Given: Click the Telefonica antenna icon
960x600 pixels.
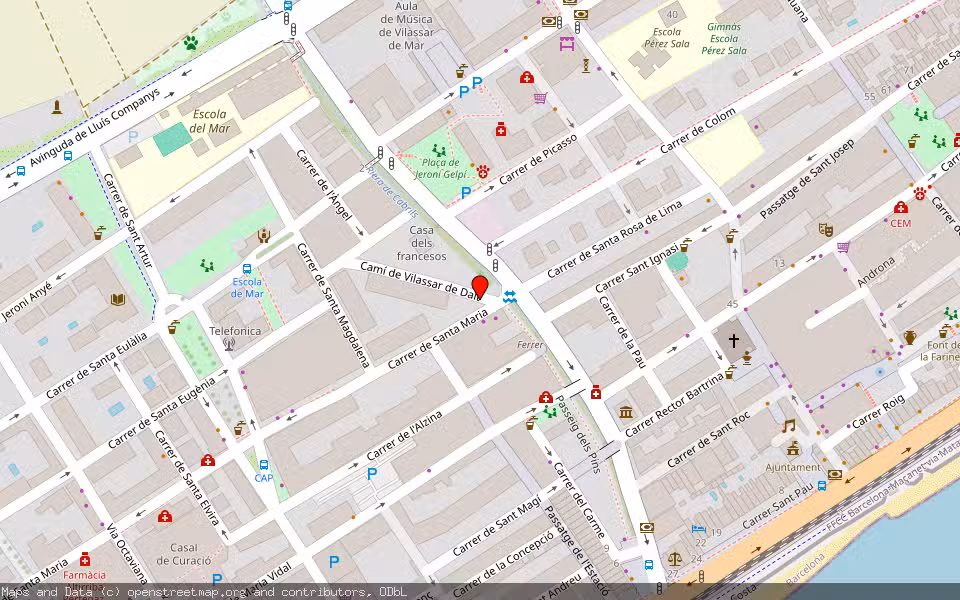Looking at the screenshot, I should click(228, 345).
